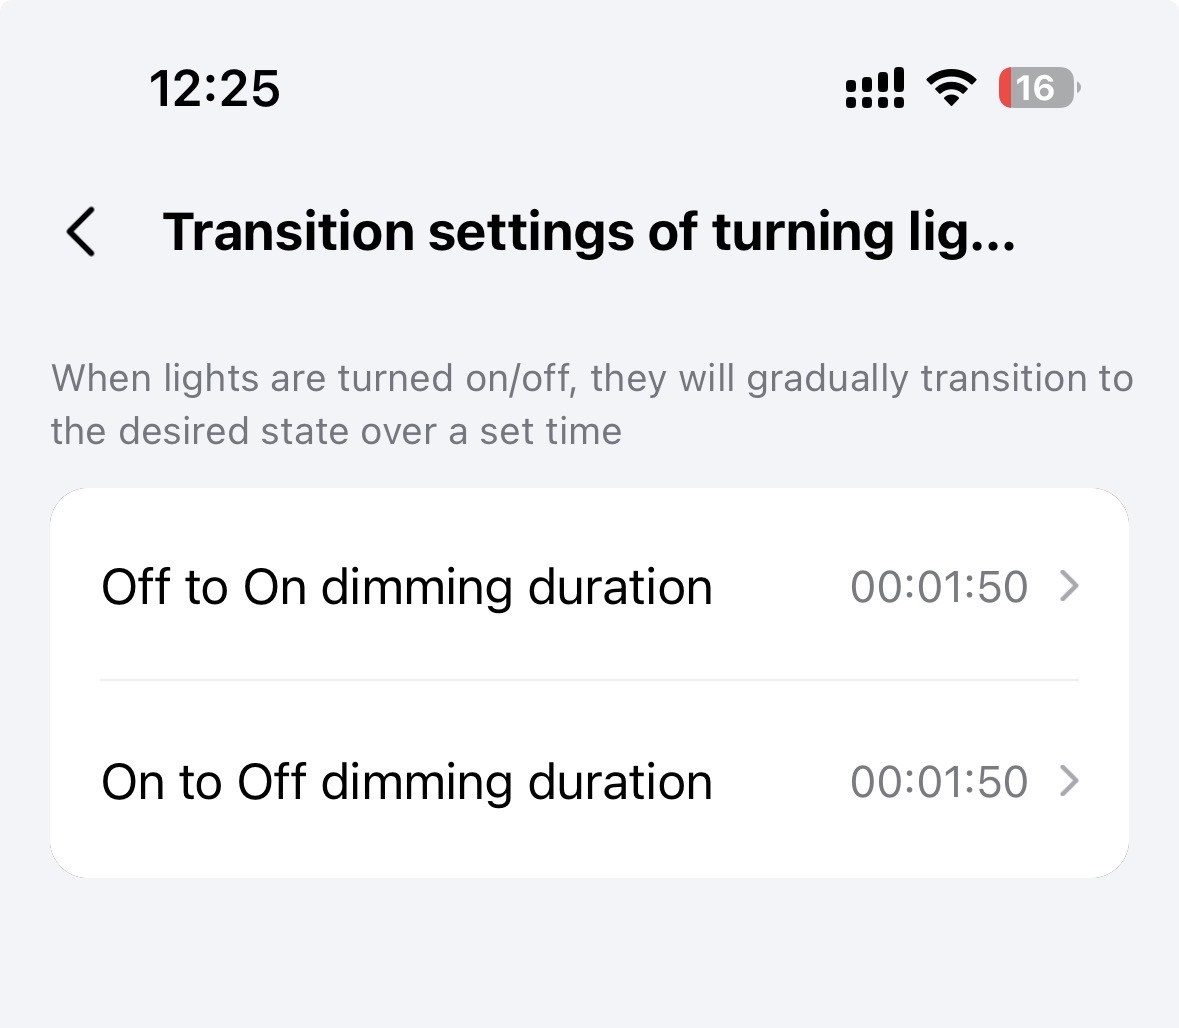Screen dimensions: 1179x1028
Task: Click the red low-charge segment of battery
Action: click(1007, 89)
